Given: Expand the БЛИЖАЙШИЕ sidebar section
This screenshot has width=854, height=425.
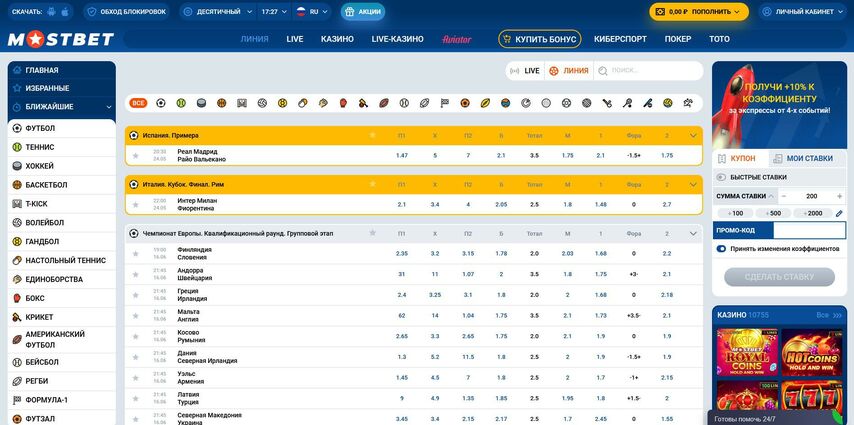Looking at the screenshot, I should click(62, 107).
